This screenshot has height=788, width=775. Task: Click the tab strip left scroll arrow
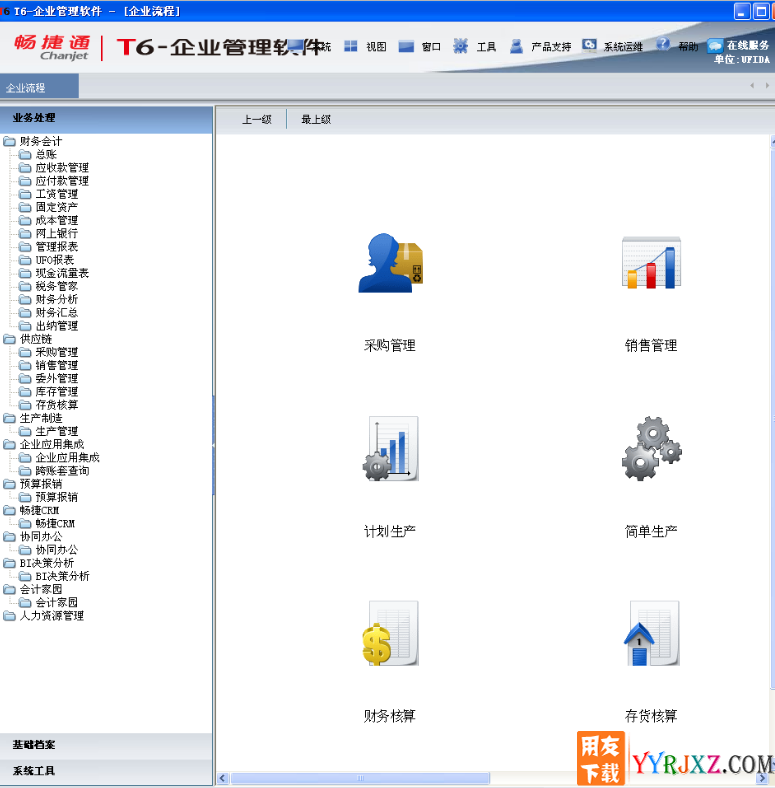point(752,85)
